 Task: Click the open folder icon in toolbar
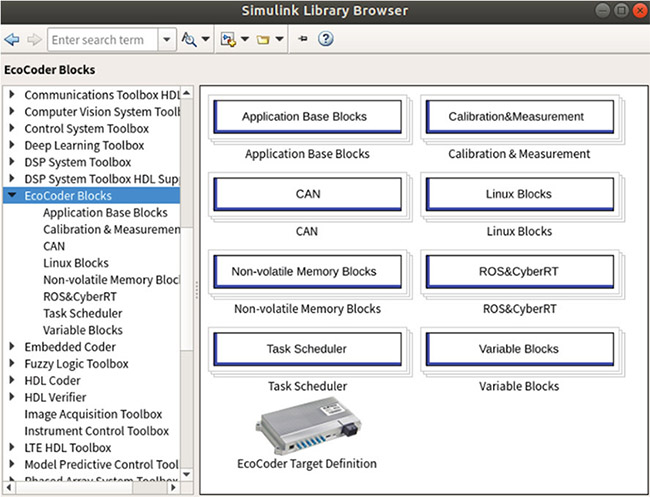pyautogui.click(x=263, y=40)
